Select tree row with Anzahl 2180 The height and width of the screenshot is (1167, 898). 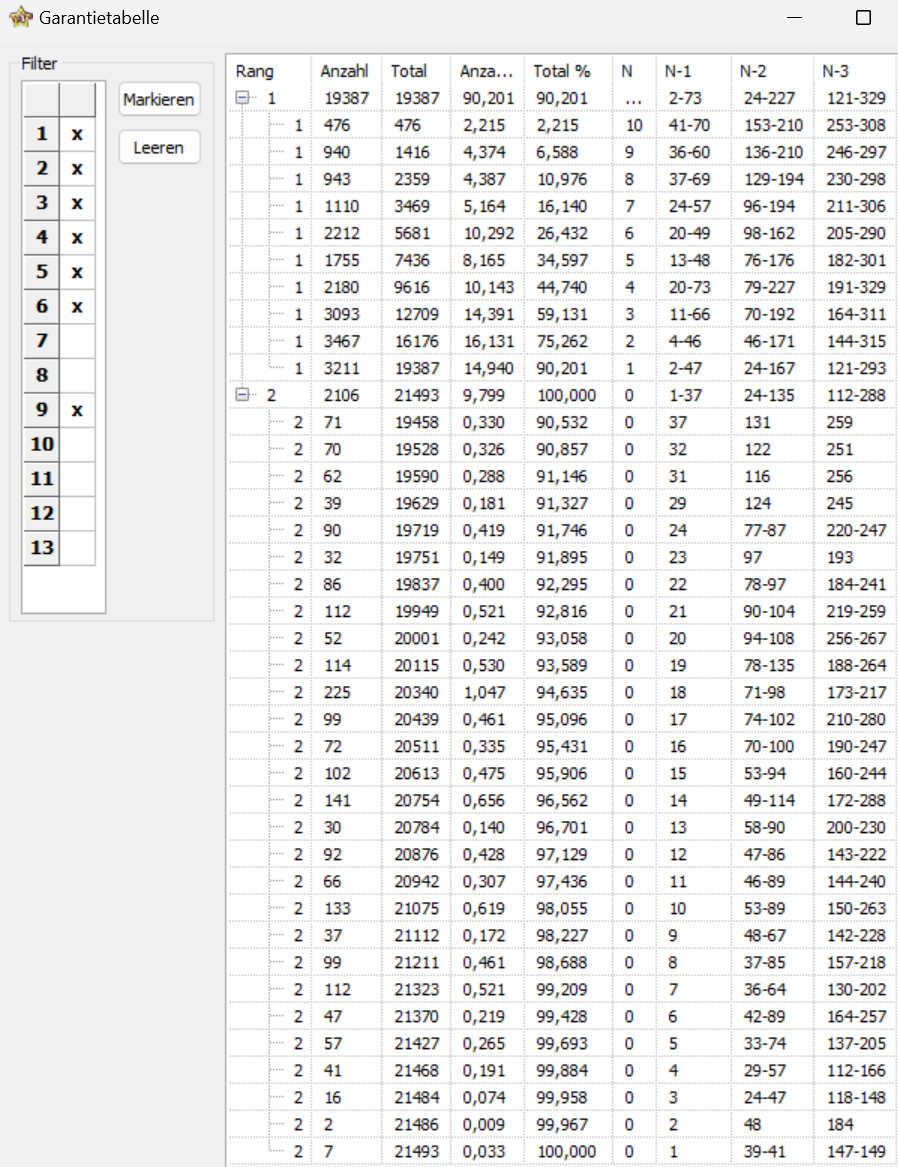point(562,287)
